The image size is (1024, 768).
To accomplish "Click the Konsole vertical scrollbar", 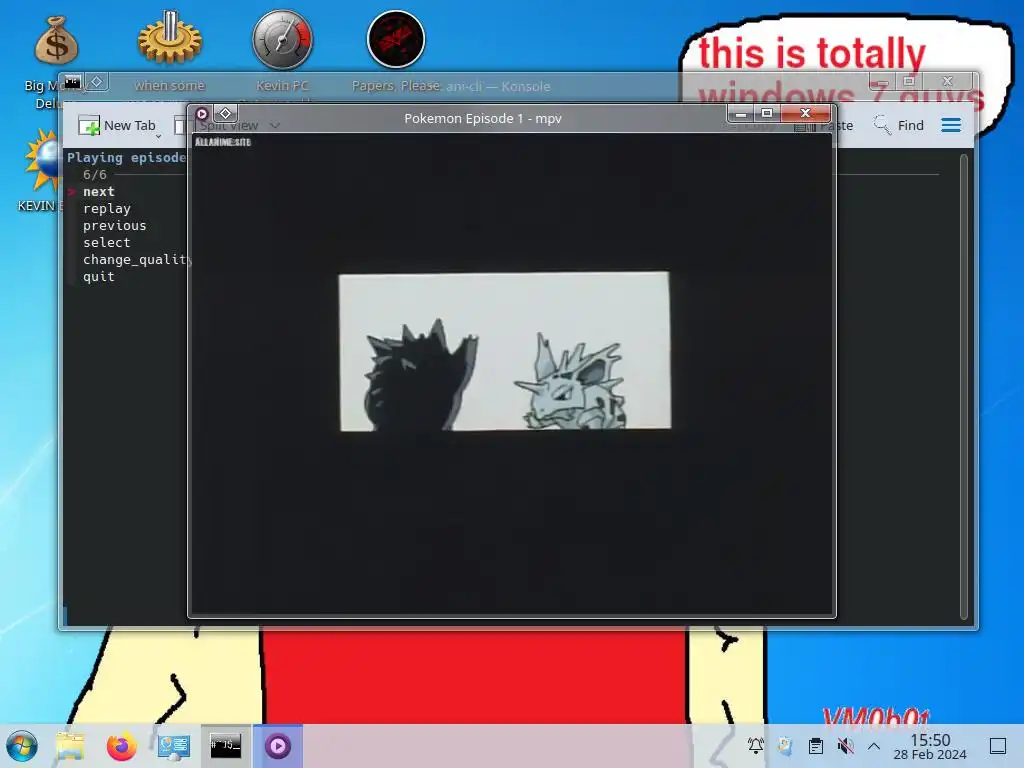I will point(964,387).
